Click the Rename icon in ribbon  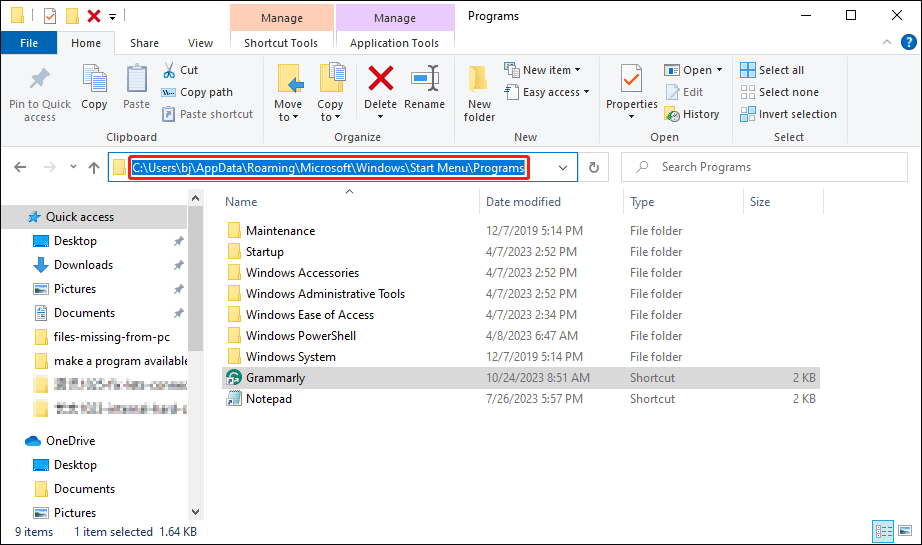(x=425, y=79)
